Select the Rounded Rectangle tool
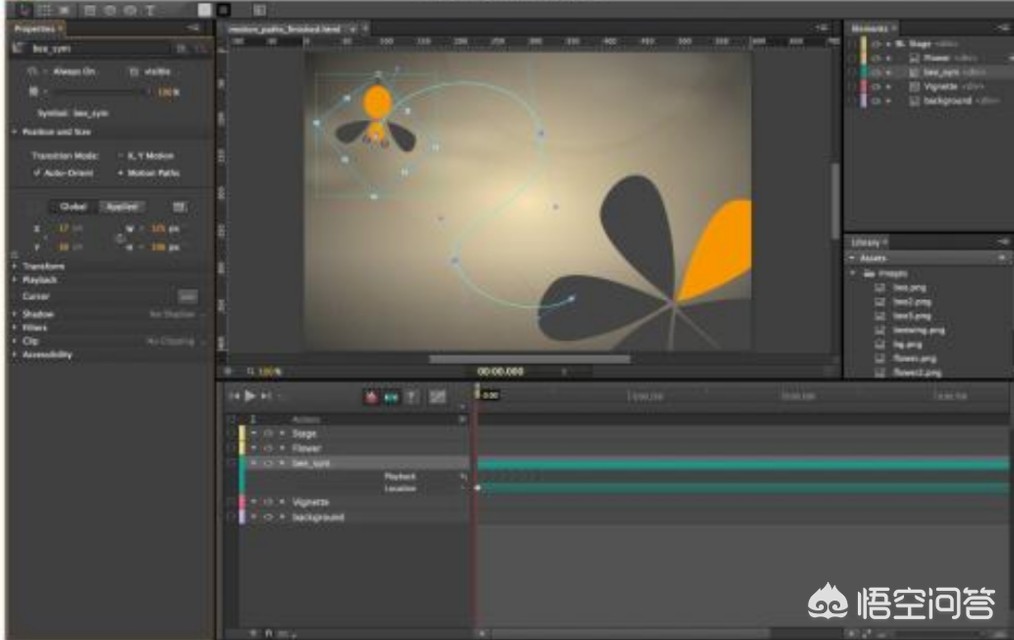 [110, 10]
